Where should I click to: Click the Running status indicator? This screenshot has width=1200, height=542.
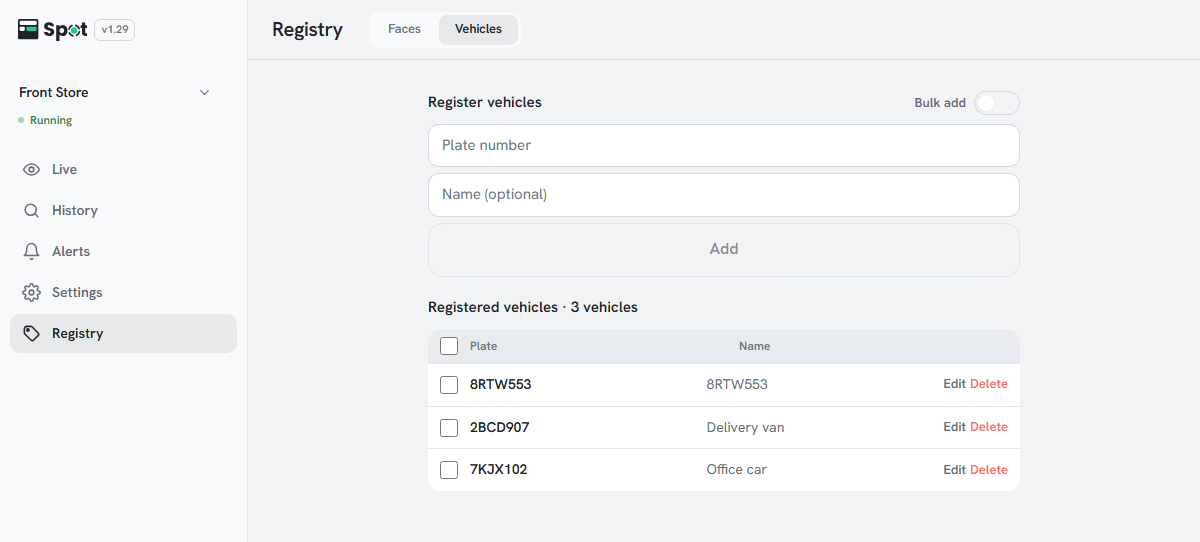[45, 121]
